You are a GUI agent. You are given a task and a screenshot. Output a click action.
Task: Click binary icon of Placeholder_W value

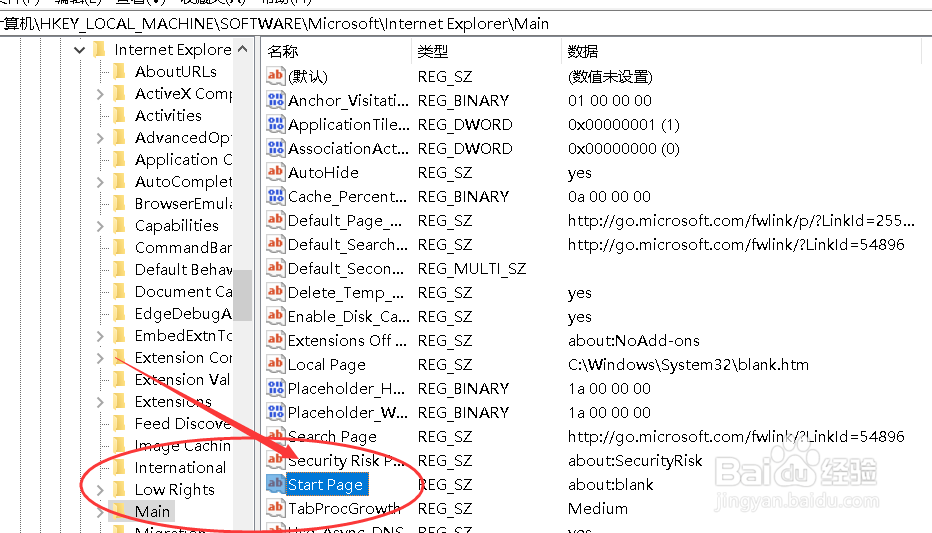tap(275, 412)
